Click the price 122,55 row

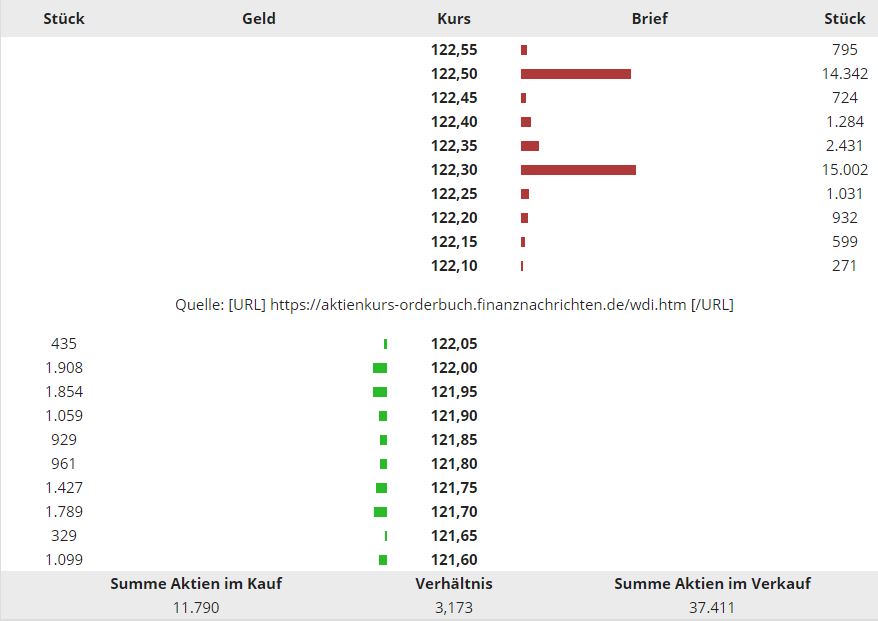point(454,49)
